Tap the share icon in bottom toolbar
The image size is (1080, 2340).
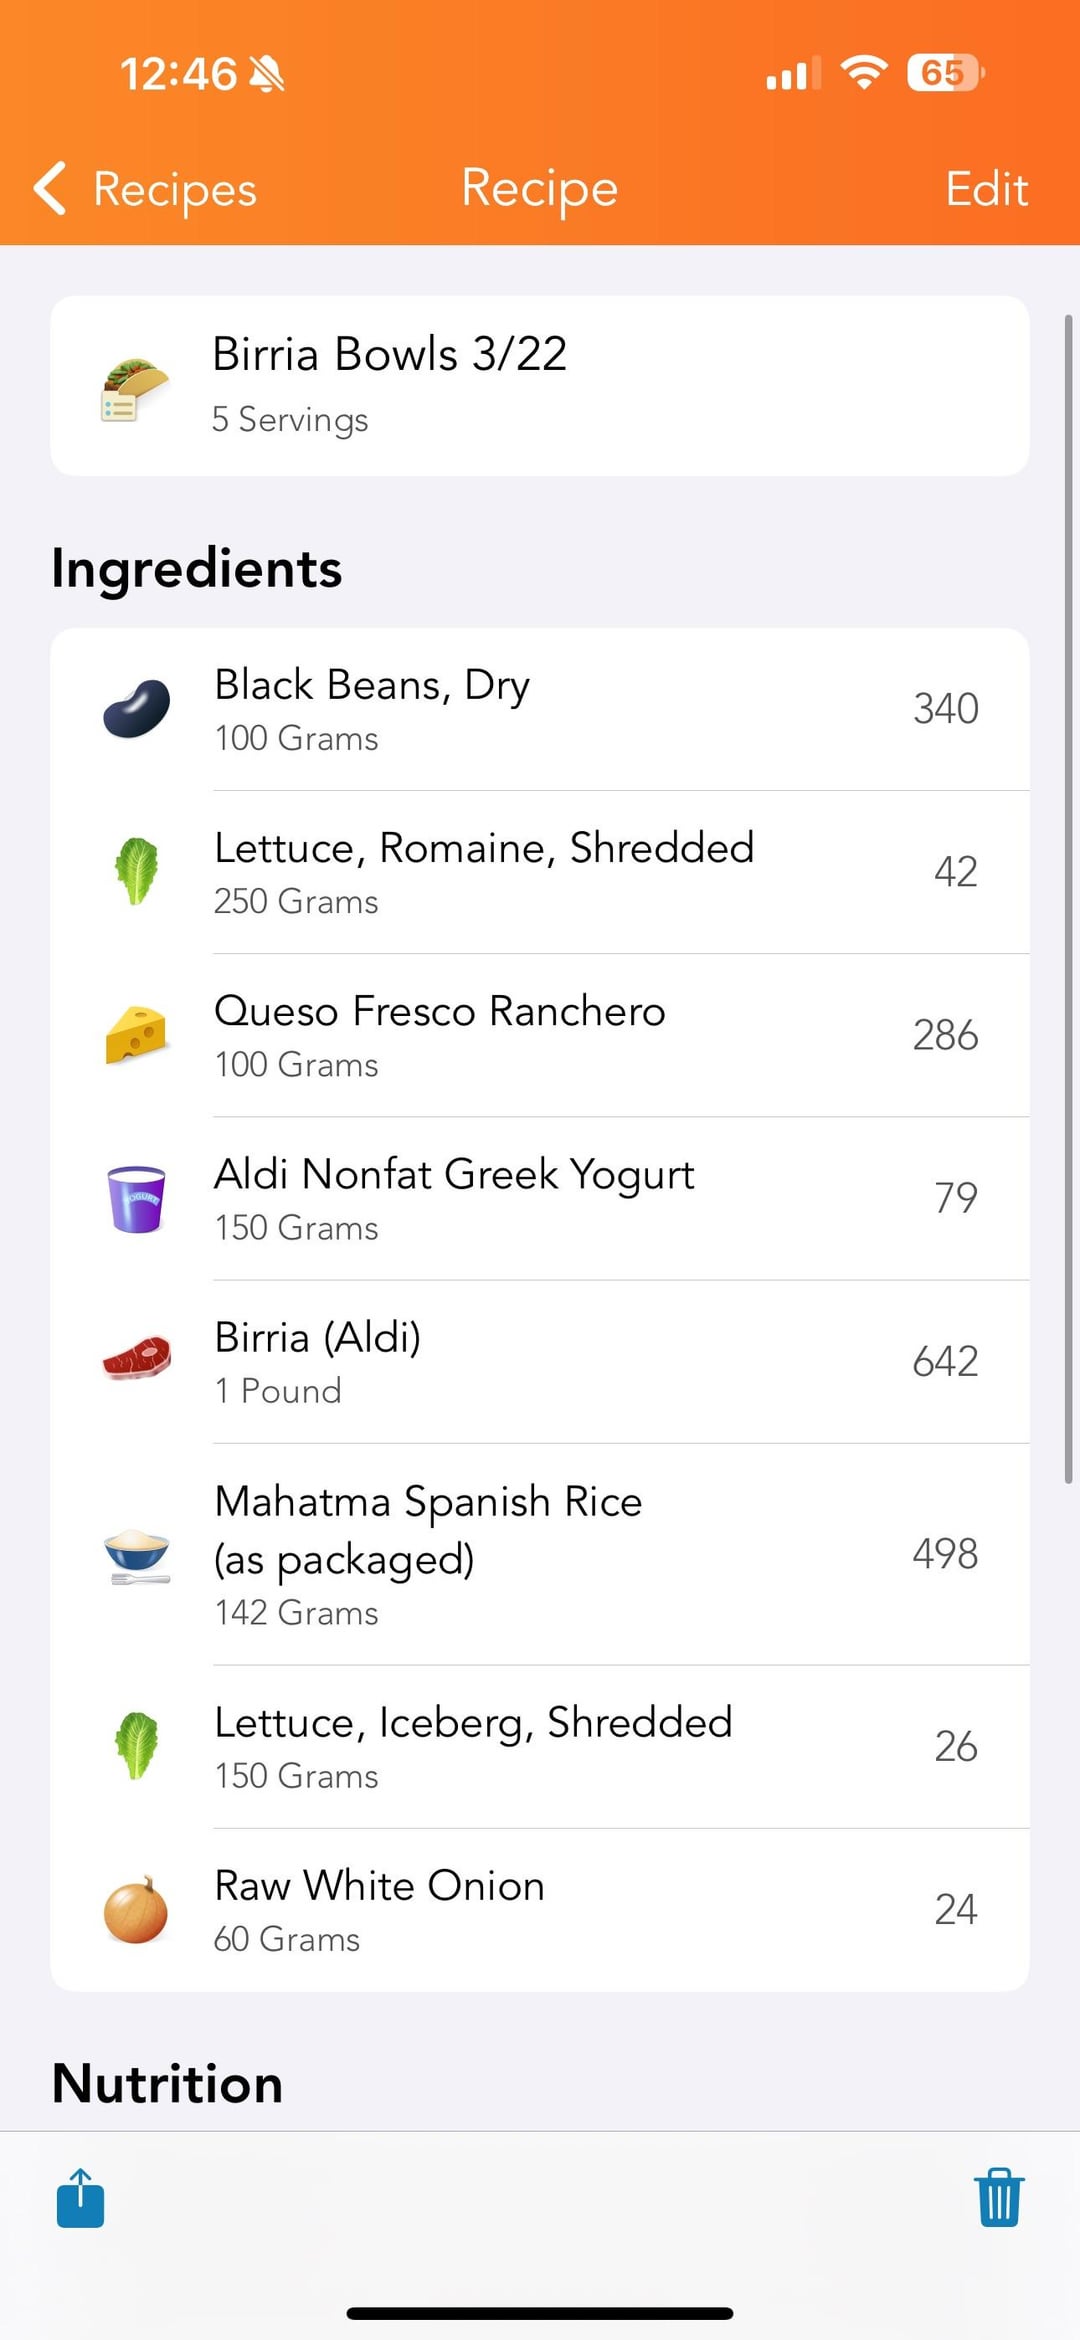[x=81, y=2198]
